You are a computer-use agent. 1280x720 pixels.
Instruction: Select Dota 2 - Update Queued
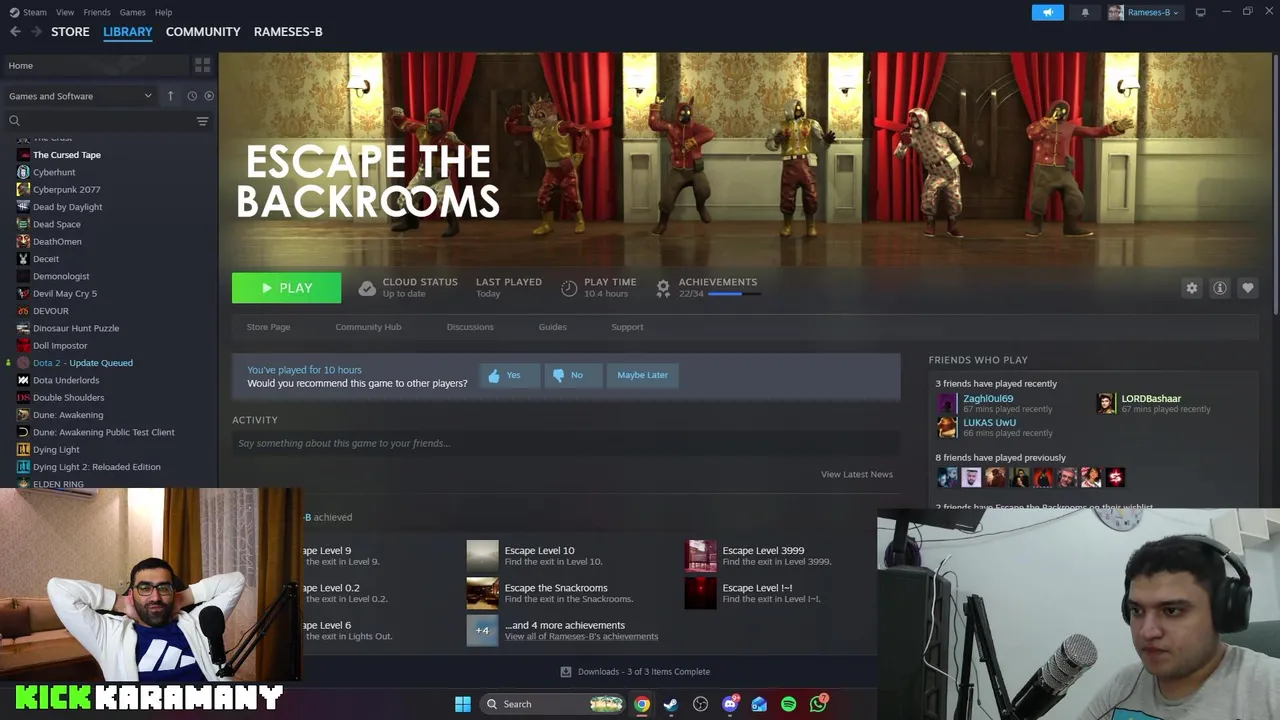pos(82,363)
